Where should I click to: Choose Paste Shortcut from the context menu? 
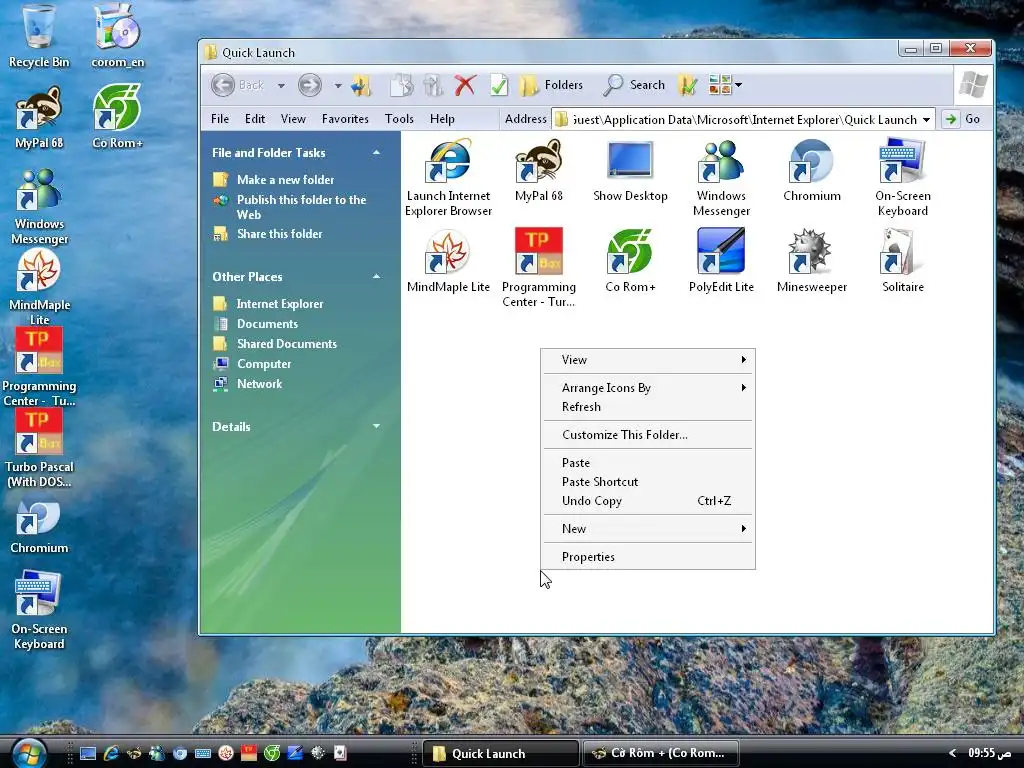(648, 482)
